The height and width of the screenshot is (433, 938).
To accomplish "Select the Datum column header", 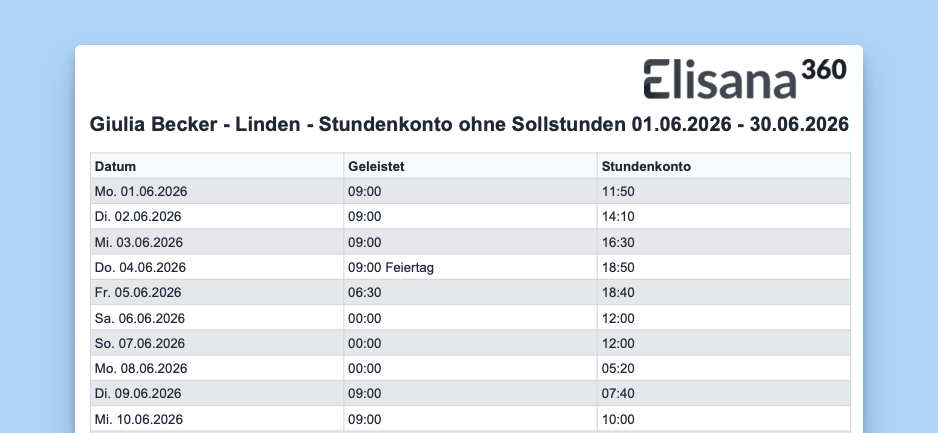I will point(217,166).
